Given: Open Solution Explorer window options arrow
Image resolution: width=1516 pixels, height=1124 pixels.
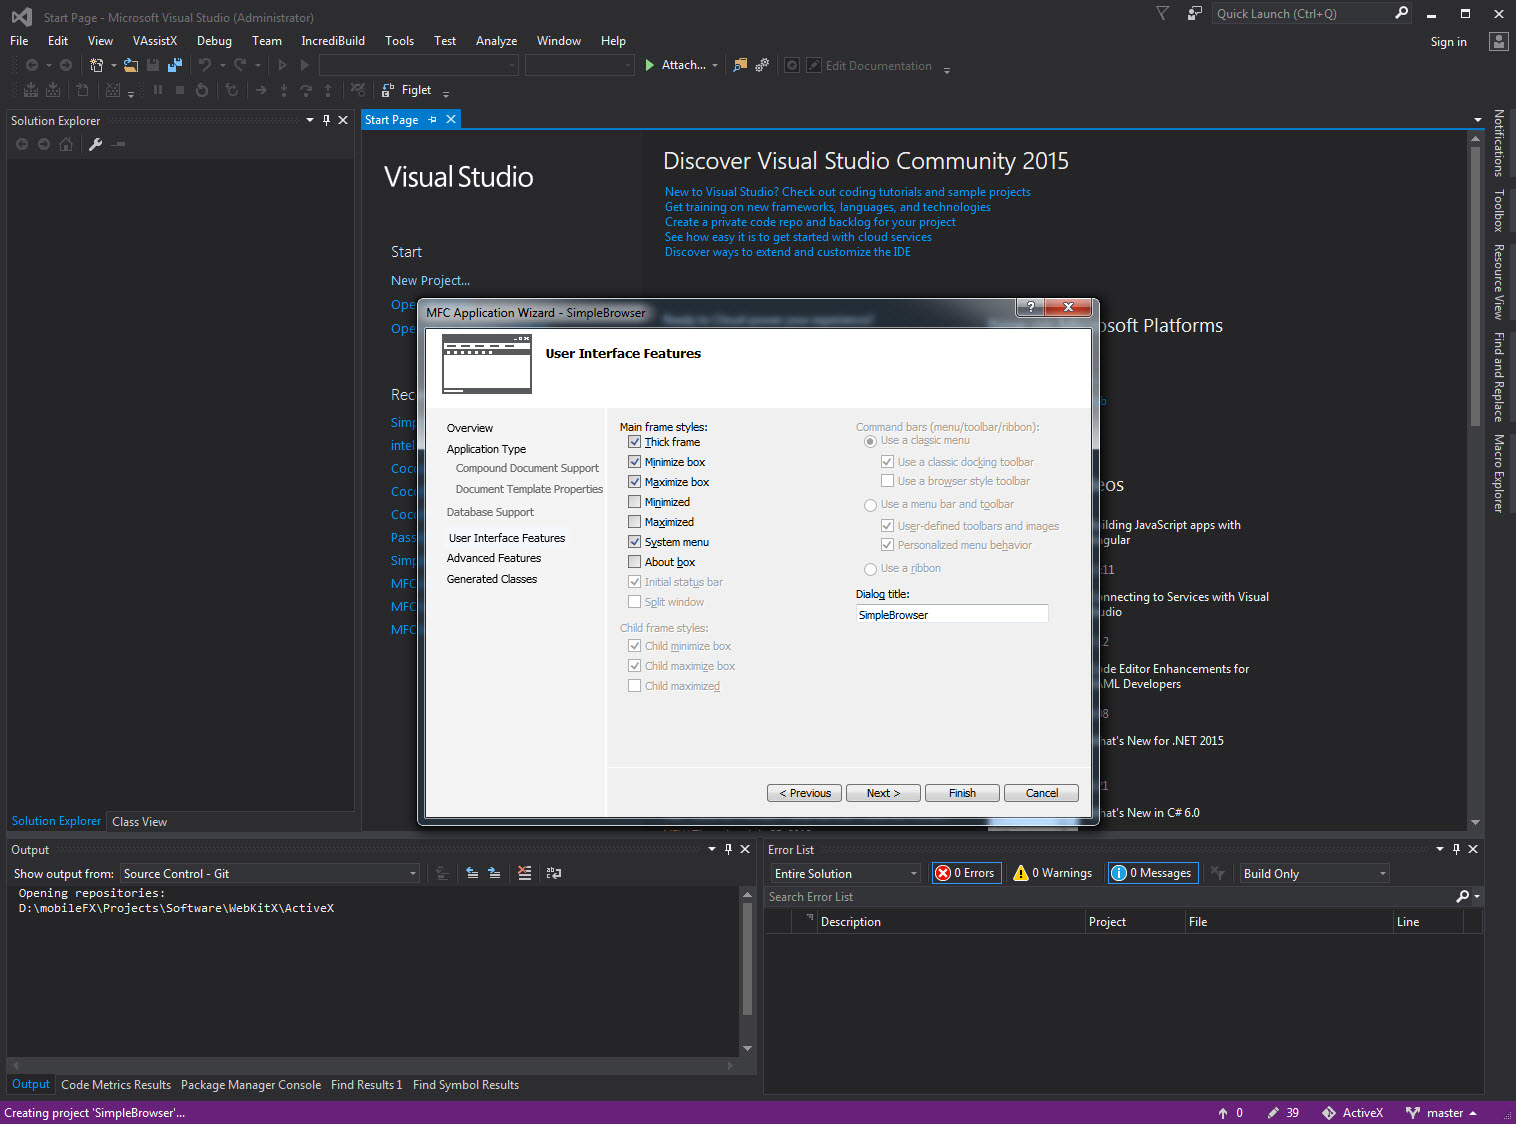Looking at the screenshot, I should pyautogui.click(x=310, y=120).
